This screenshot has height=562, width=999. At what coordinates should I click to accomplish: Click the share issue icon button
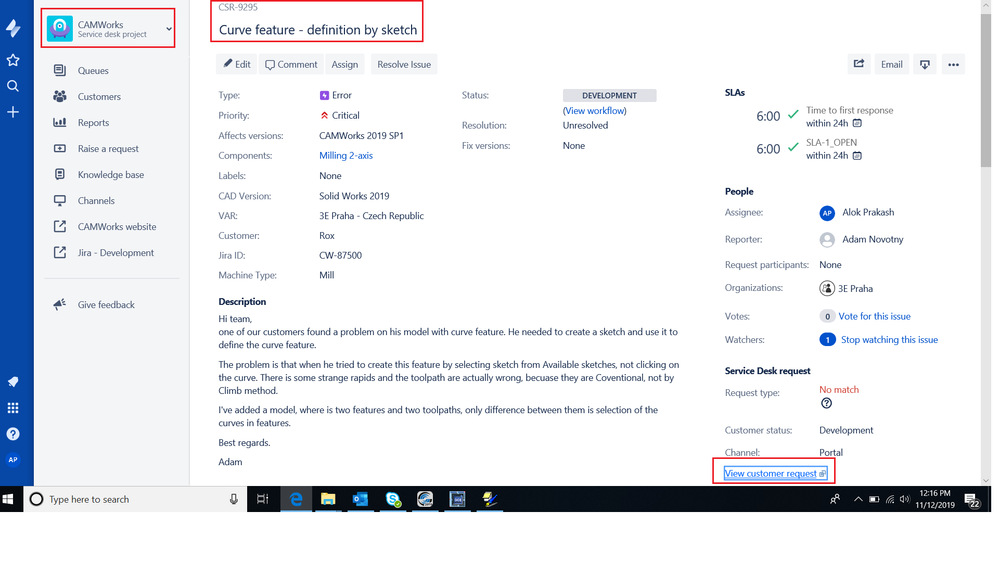click(x=859, y=64)
